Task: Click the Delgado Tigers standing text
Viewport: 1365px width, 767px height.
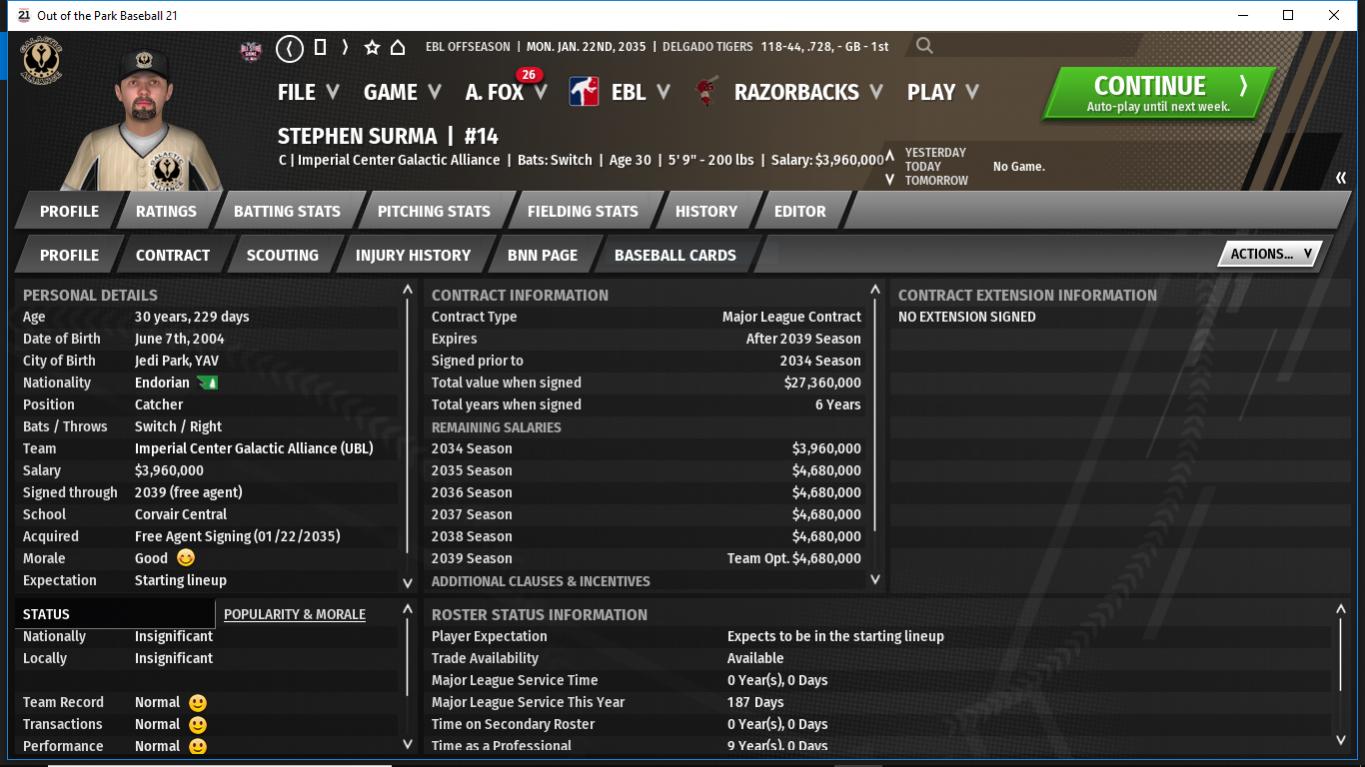Action: pos(774,47)
